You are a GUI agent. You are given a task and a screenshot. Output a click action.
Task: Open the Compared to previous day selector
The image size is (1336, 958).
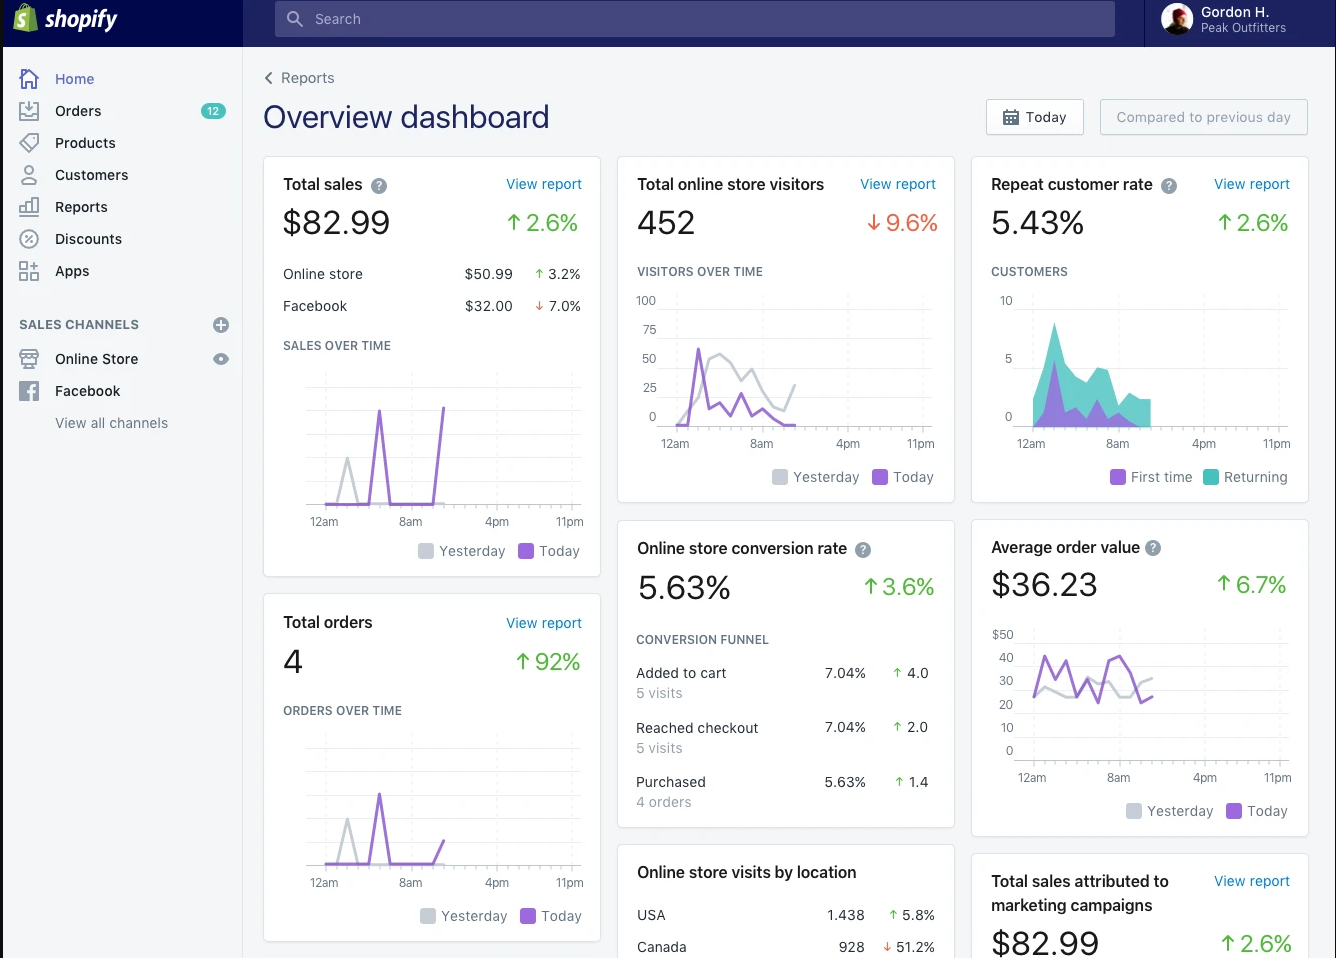(x=1203, y=117)
